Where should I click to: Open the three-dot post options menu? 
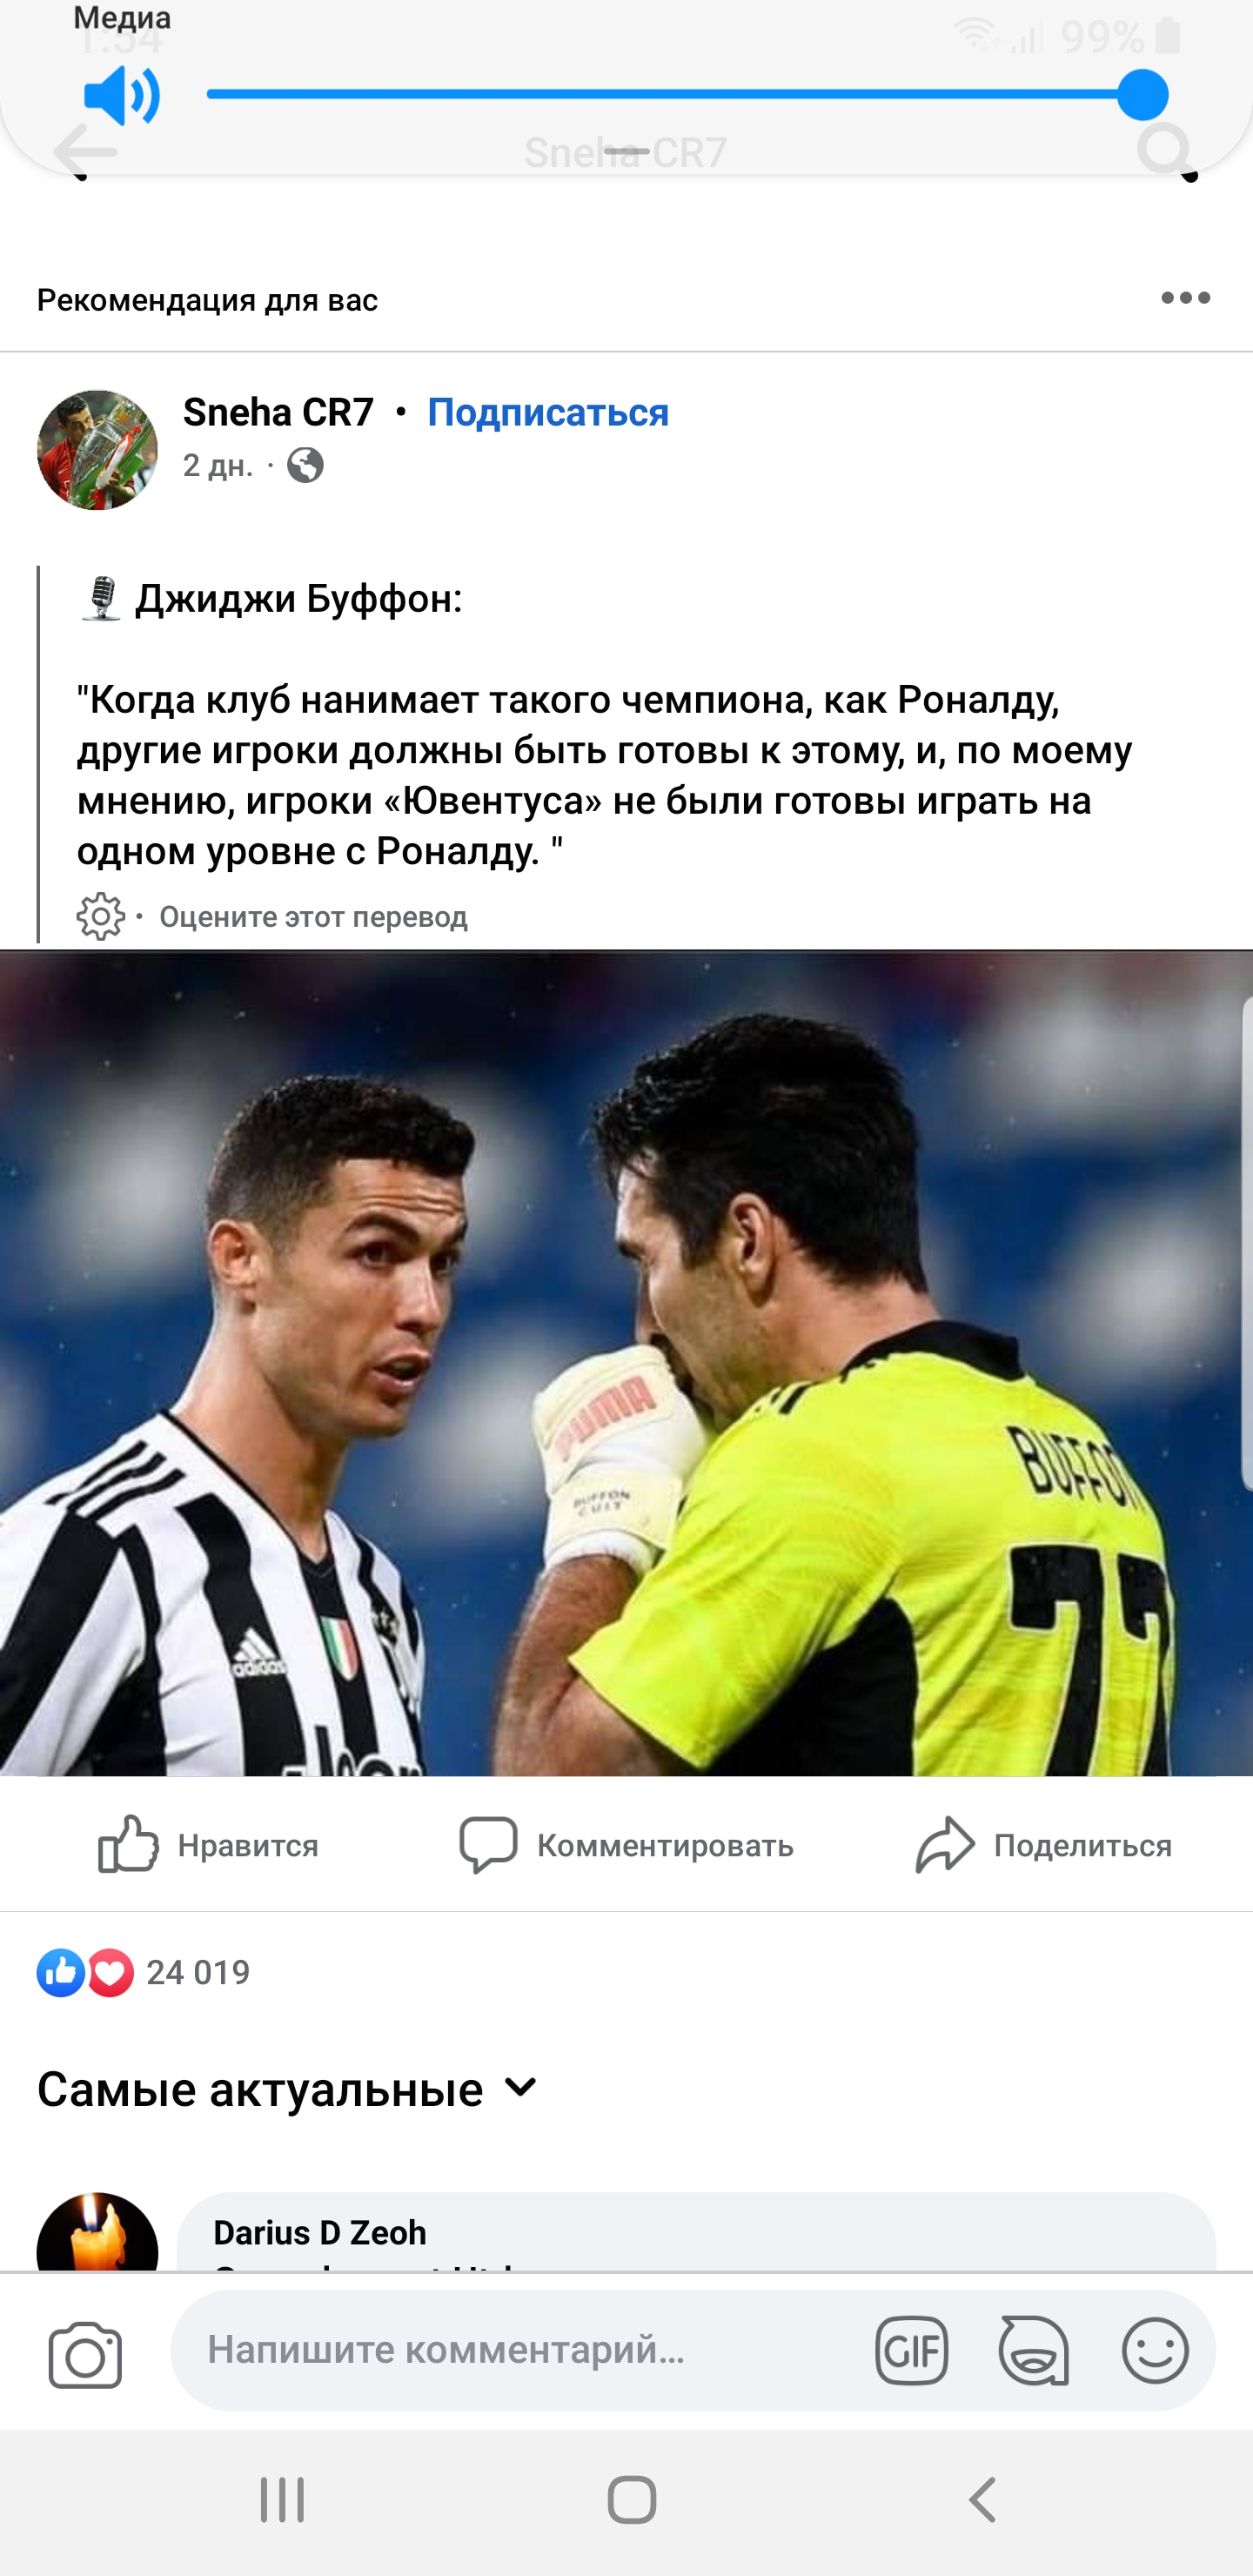pyautogui.click(x=1186, y=298)
